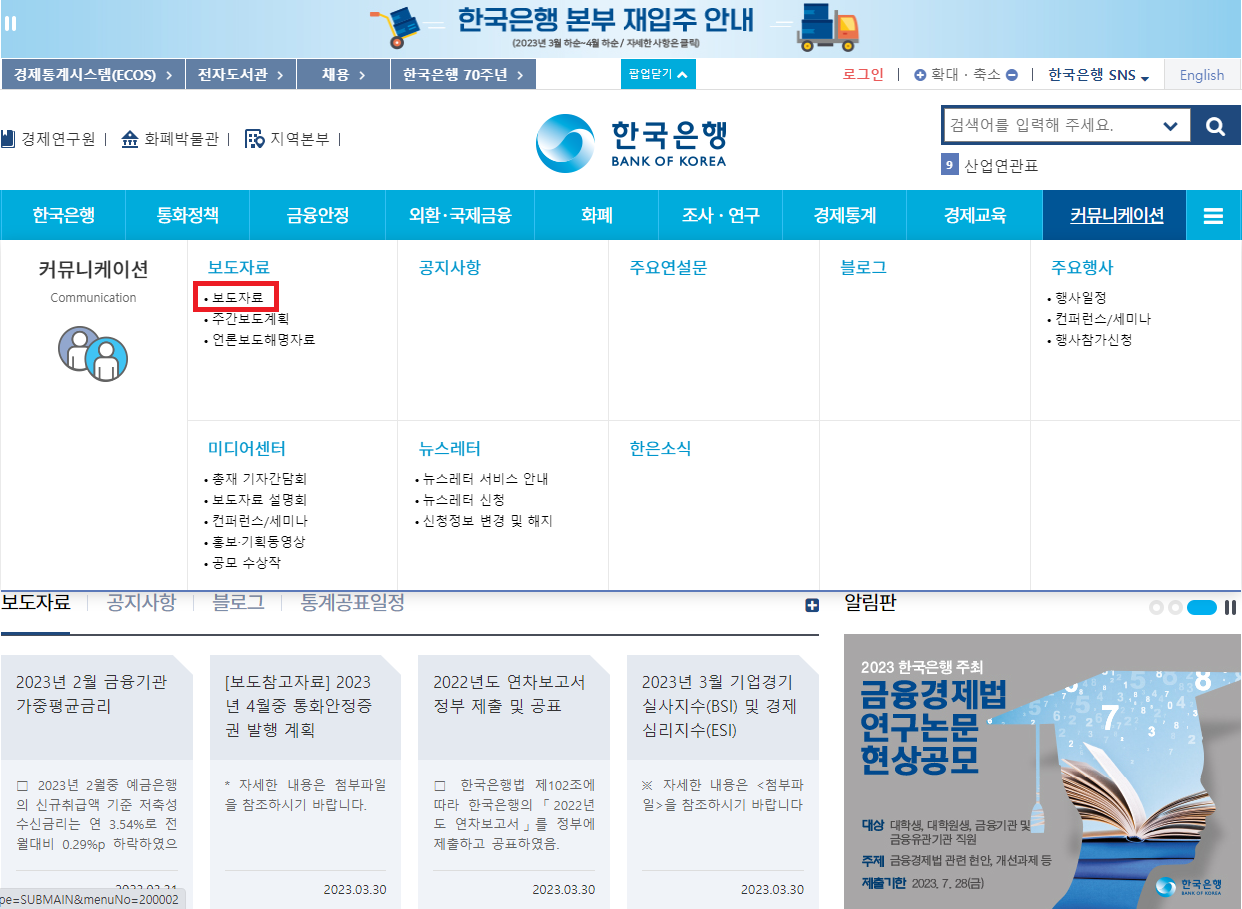
Task: Open 한은소식 menu heading
Action: coord(660,449)
